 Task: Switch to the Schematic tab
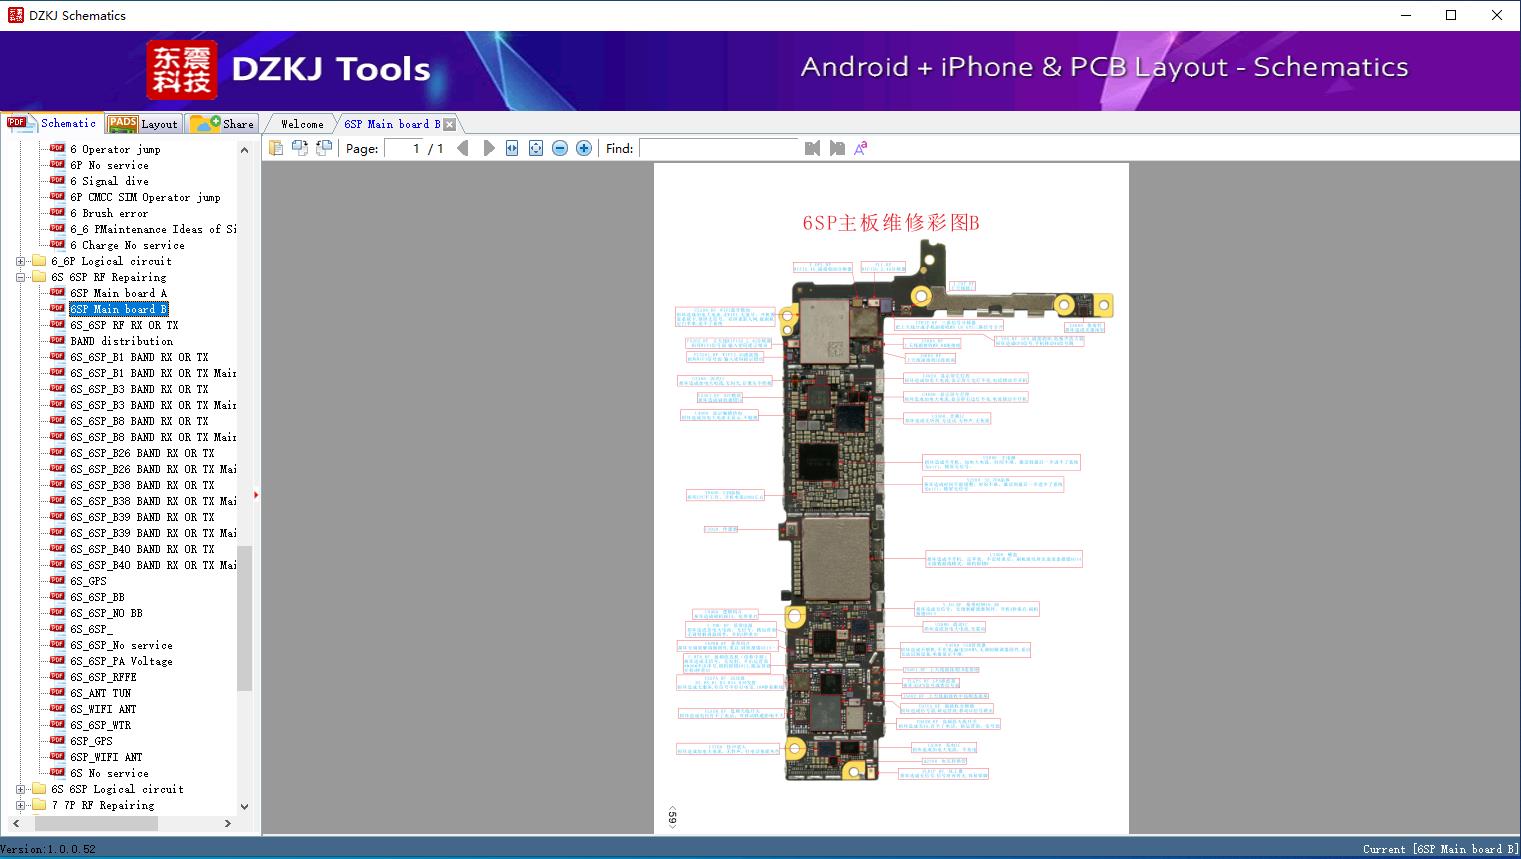[52, 123]
